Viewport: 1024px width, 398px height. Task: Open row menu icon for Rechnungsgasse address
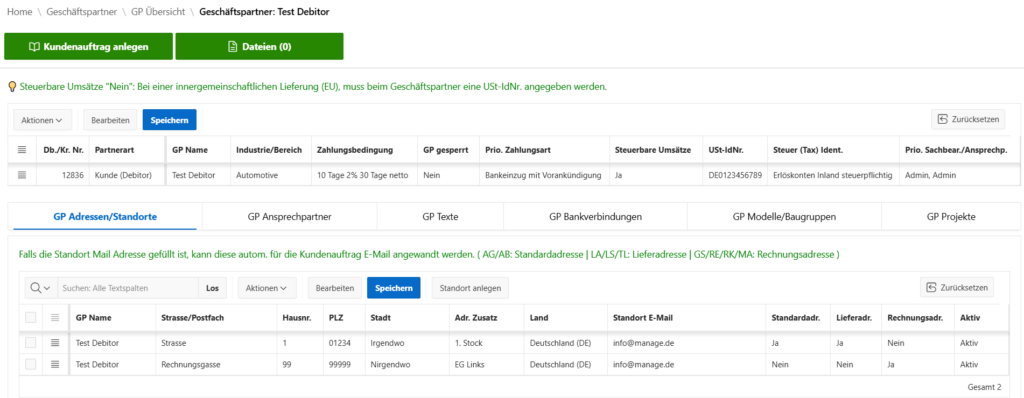pos(55,364)
